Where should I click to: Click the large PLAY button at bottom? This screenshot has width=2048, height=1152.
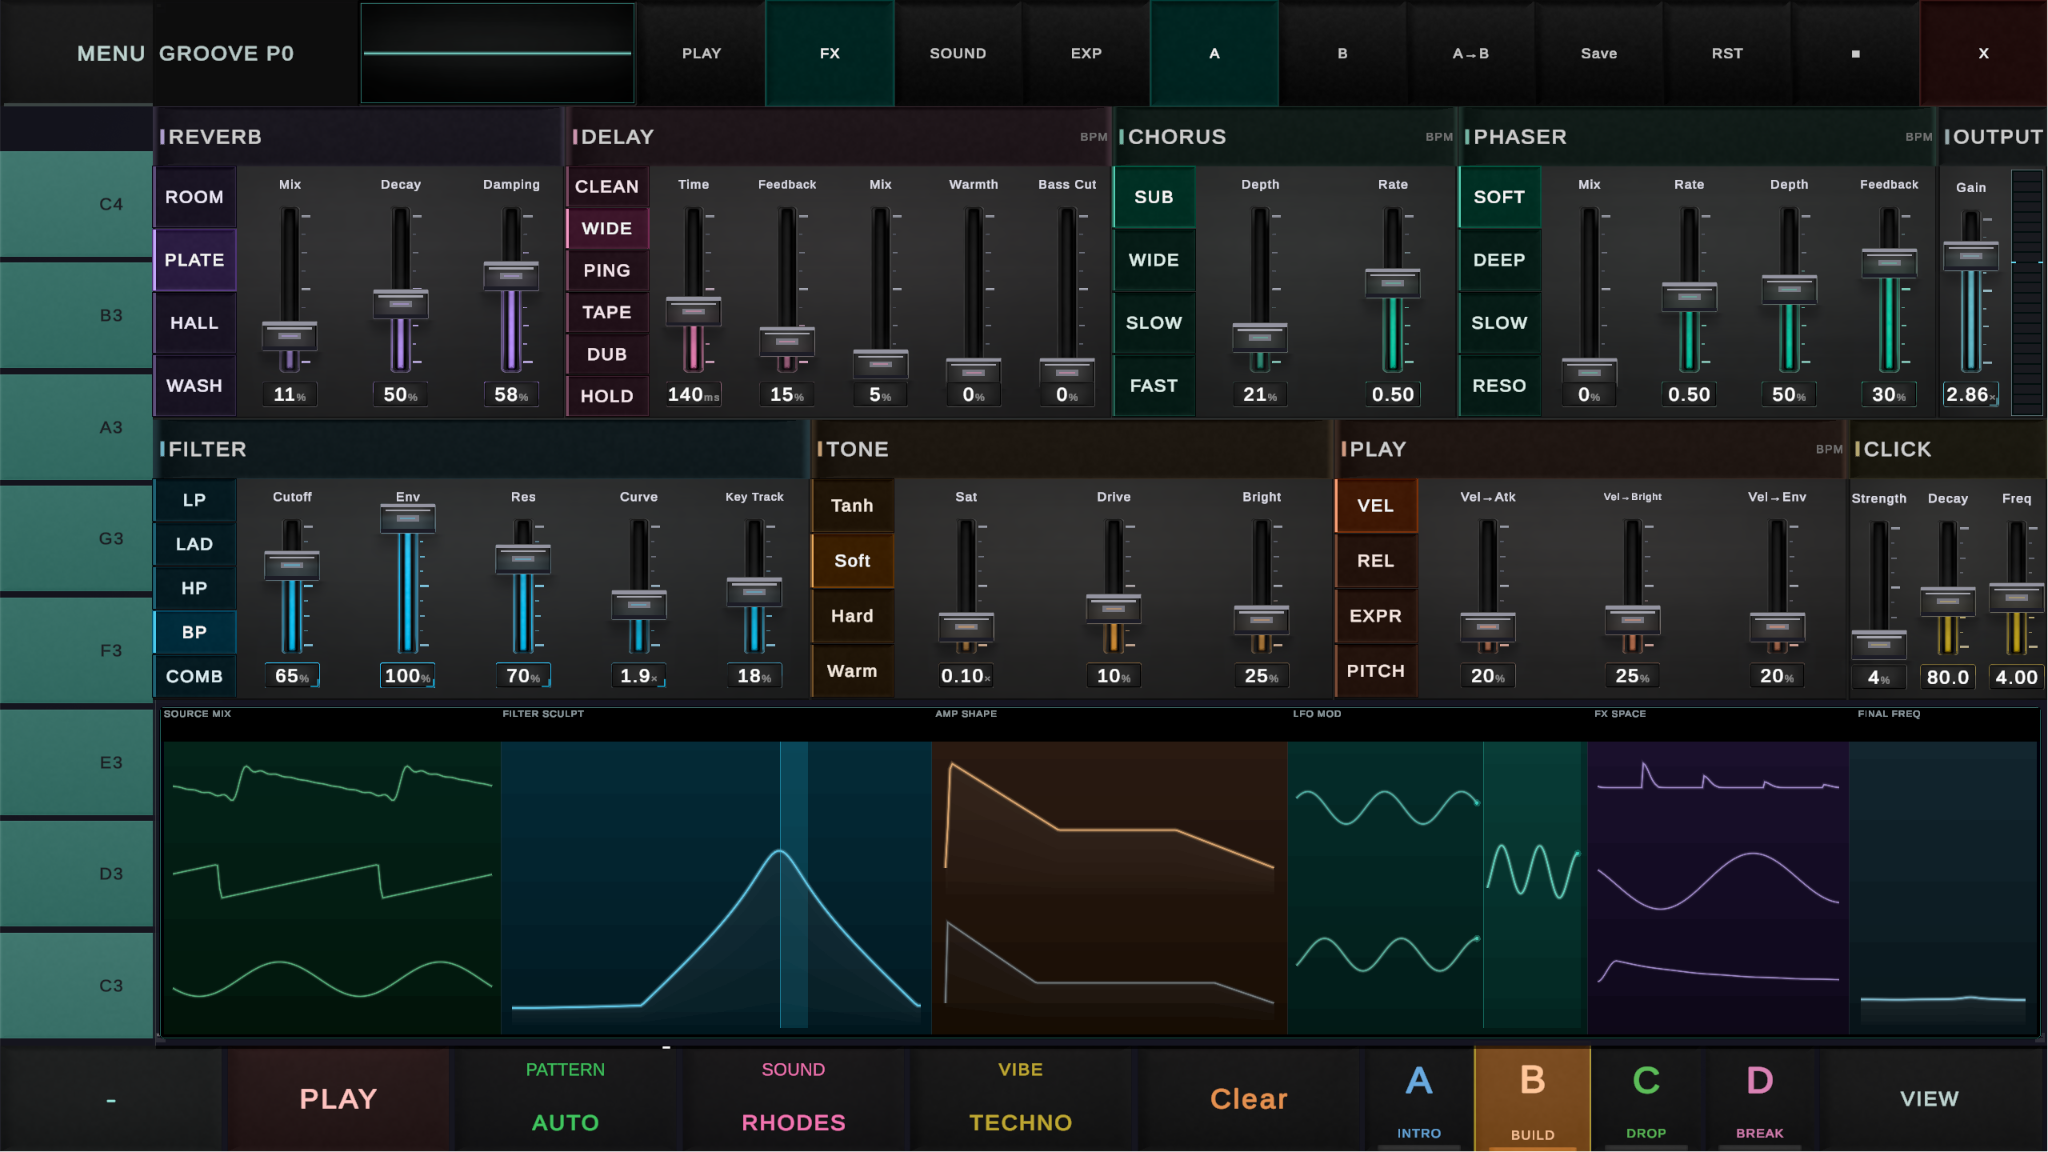tap(338, 1099)
